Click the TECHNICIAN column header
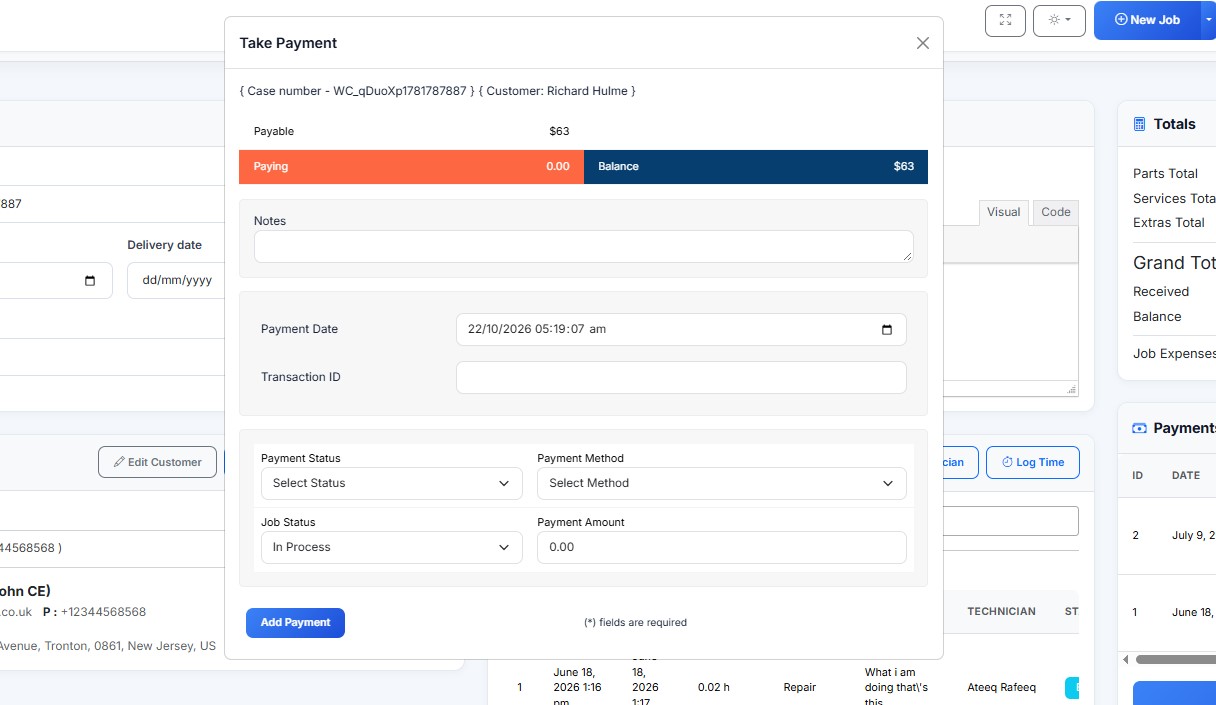1216x705 pixels. (1001, 611)
